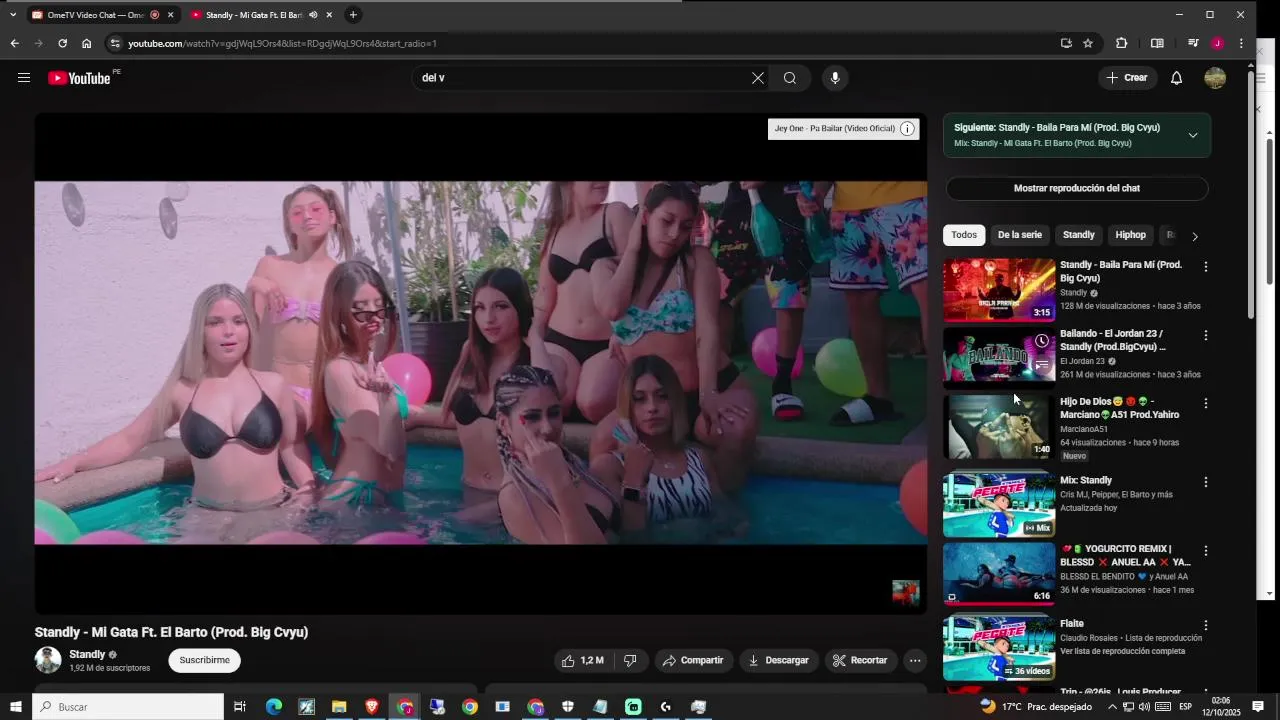The image size is (1280, 720).
Task: Open the YouTube account avatar menu
Action: [1215, 78]
